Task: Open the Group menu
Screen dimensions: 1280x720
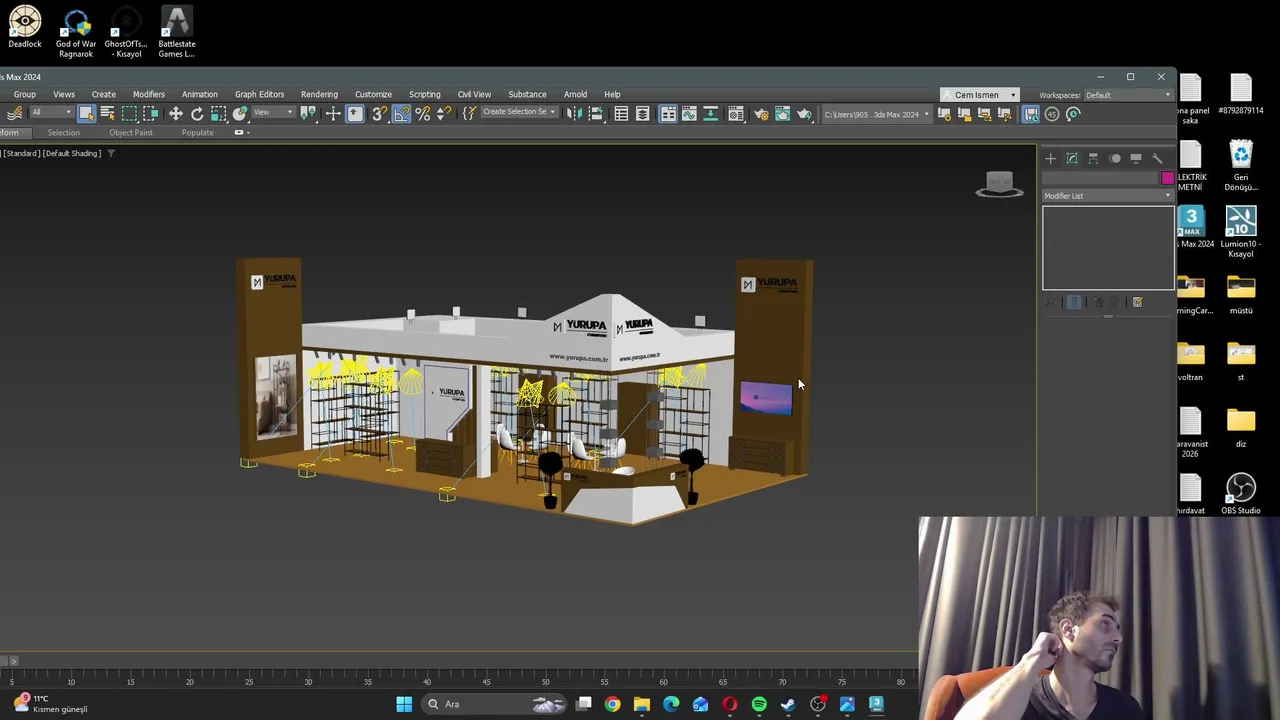Action: 24,94
